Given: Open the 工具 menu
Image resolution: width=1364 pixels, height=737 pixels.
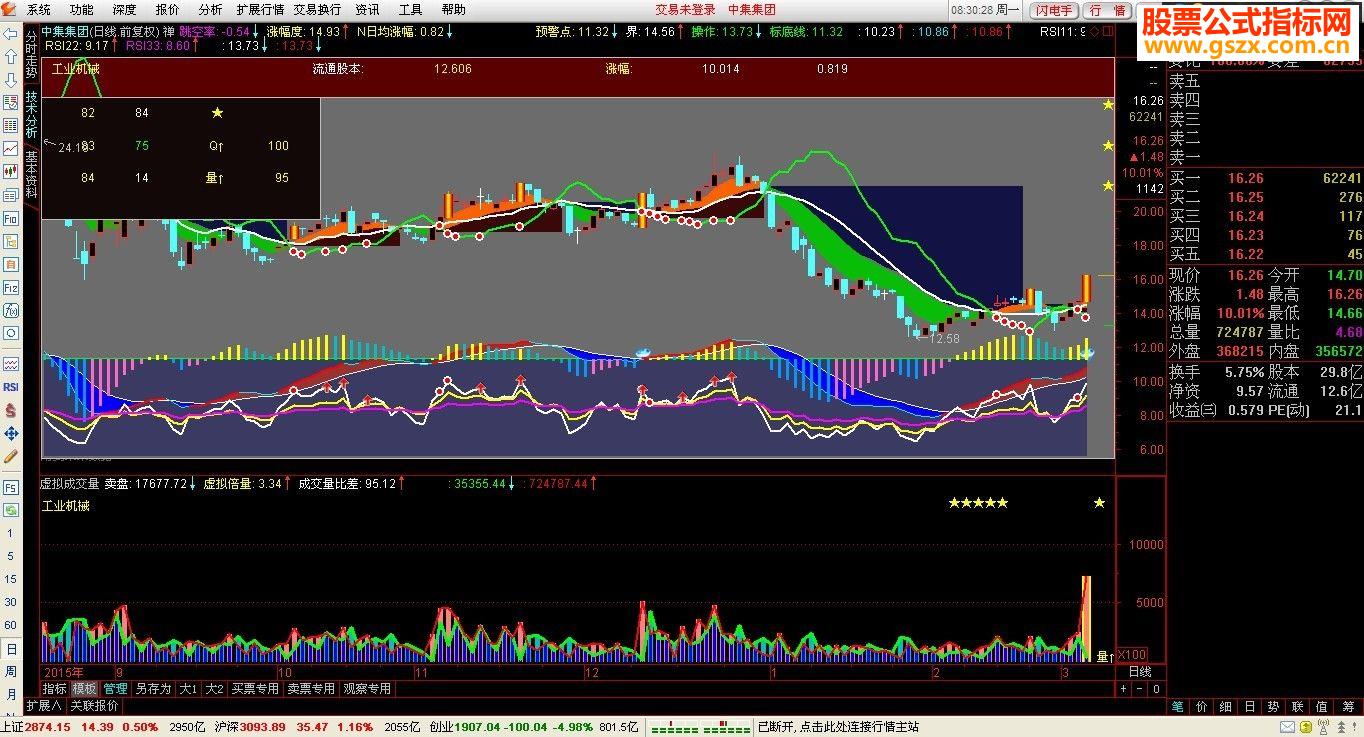Looking at the screenshot, I should tap(411, 9).
